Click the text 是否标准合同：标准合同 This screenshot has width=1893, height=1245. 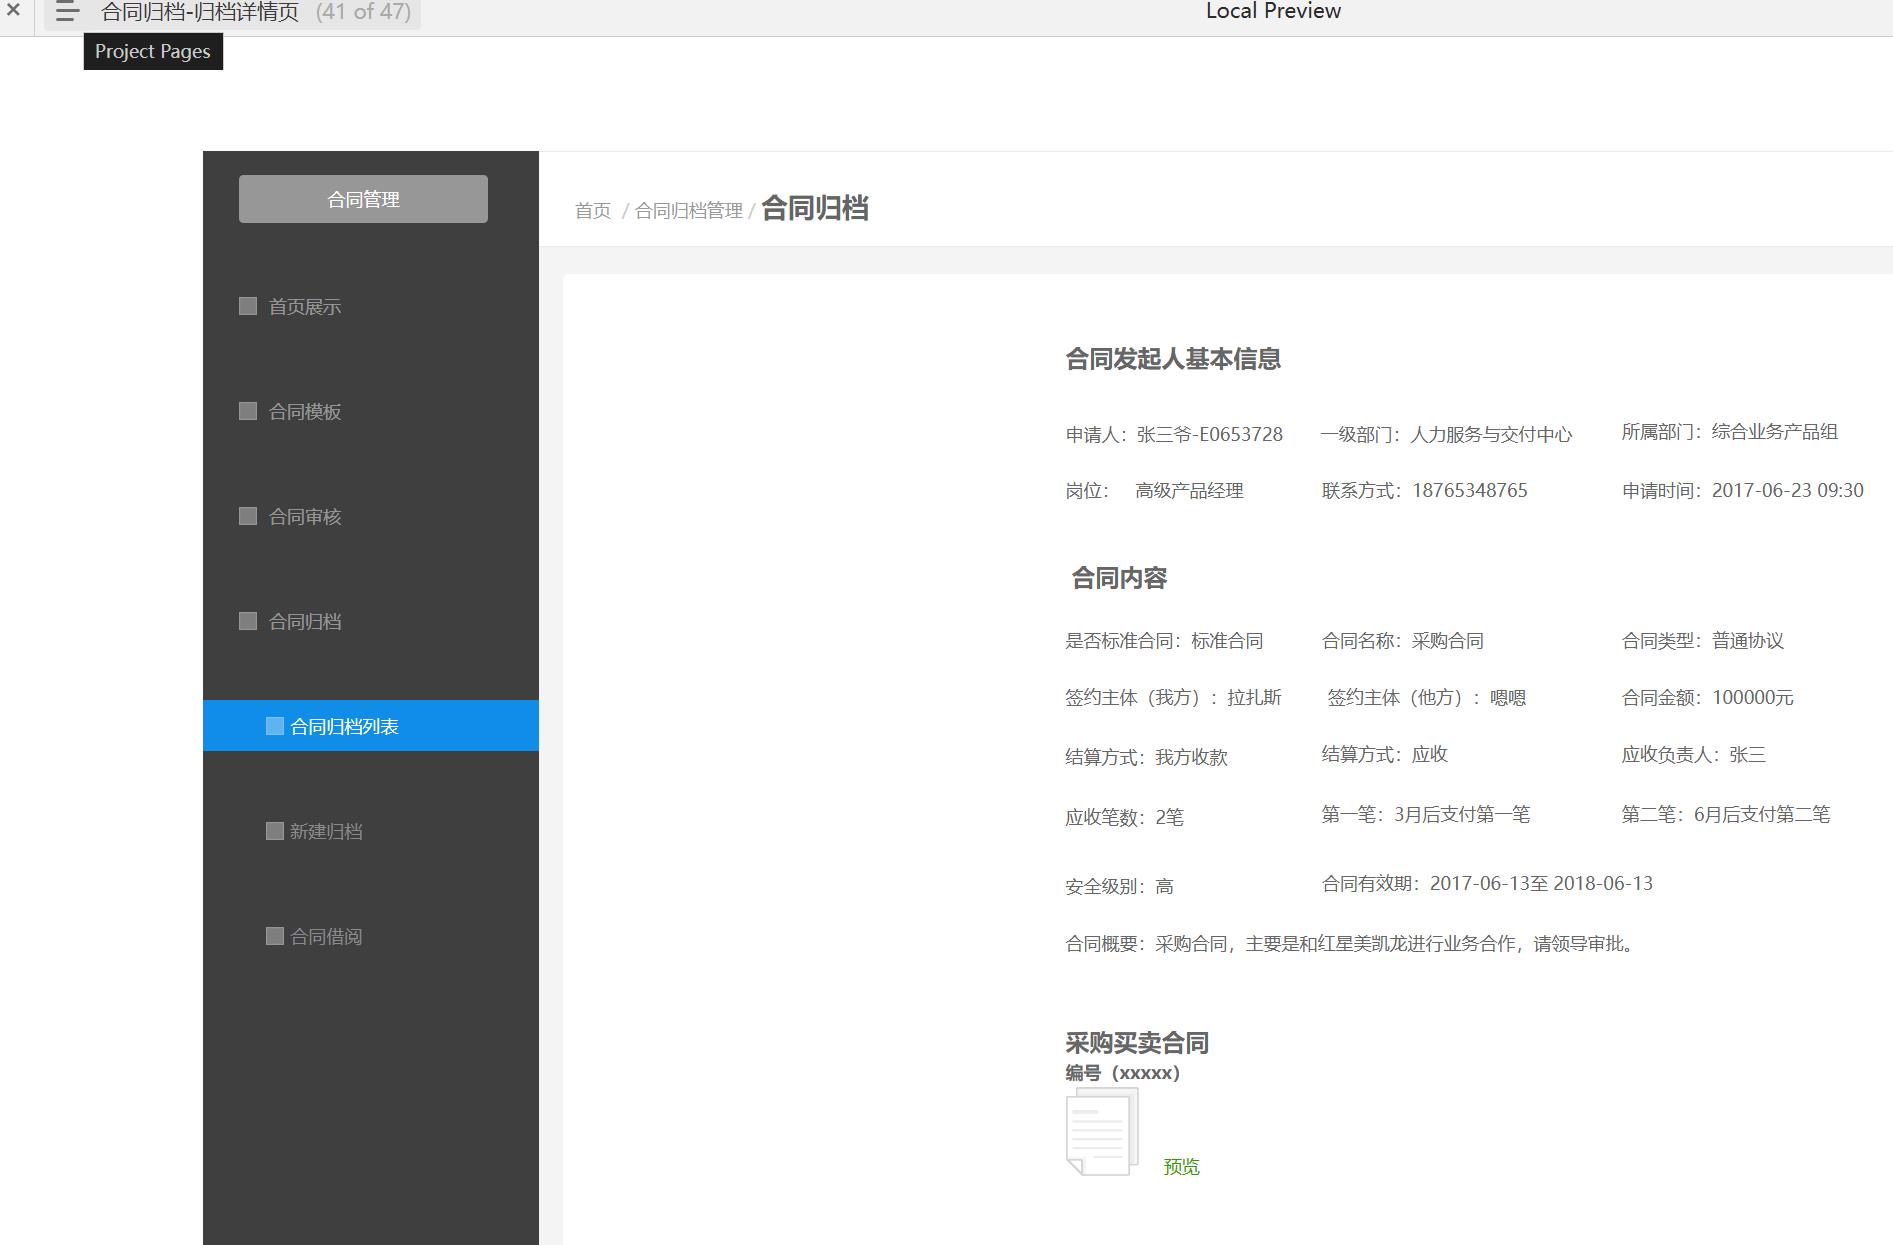tap(1164, 641)
